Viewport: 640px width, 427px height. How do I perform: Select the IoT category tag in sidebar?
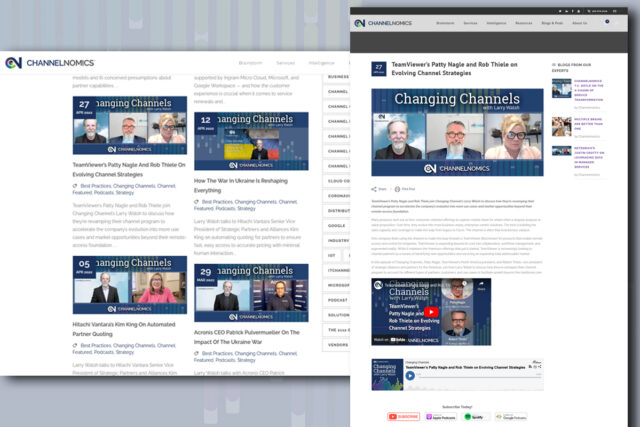(332, 256)
